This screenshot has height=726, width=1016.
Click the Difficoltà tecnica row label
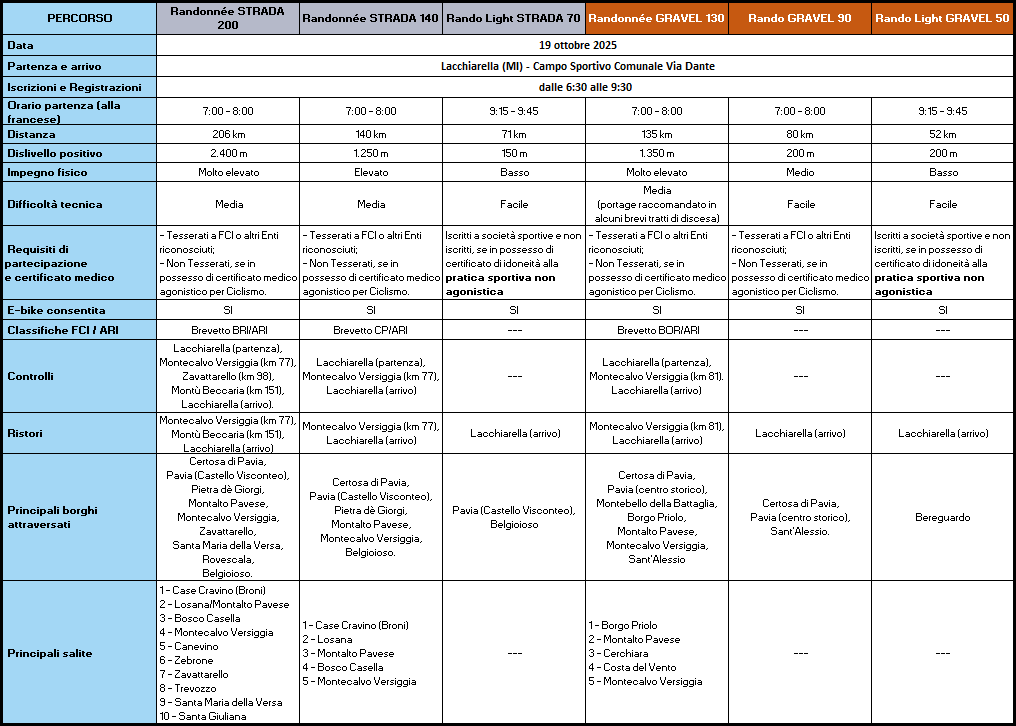point(55,204)
